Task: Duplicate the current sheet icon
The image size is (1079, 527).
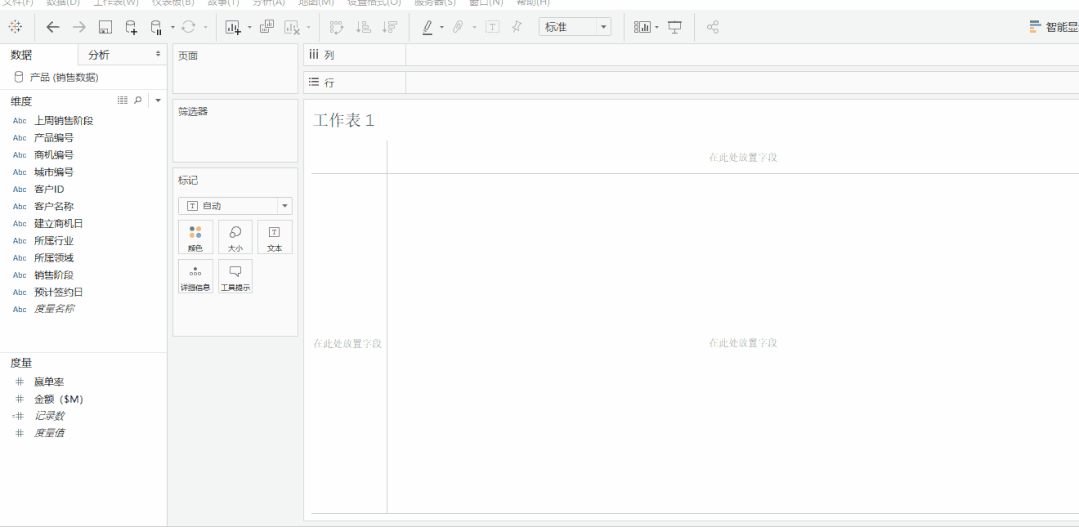Action: 267,28
